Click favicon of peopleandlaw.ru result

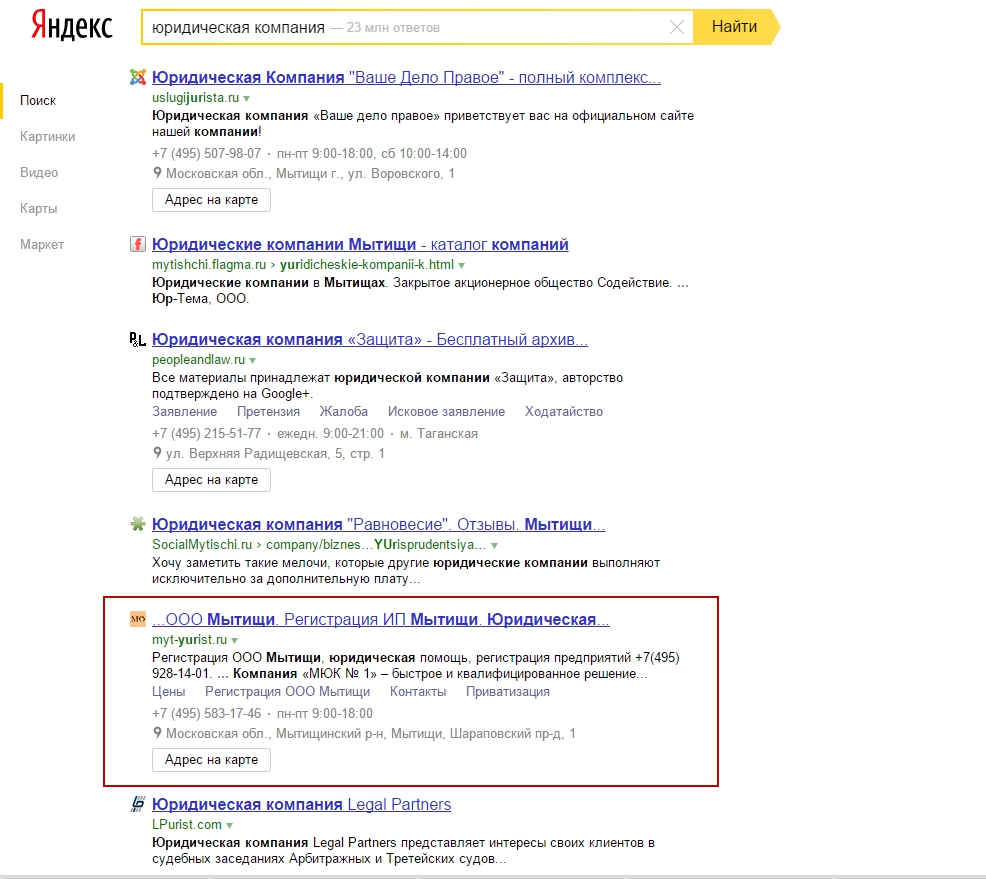point(138,340)
